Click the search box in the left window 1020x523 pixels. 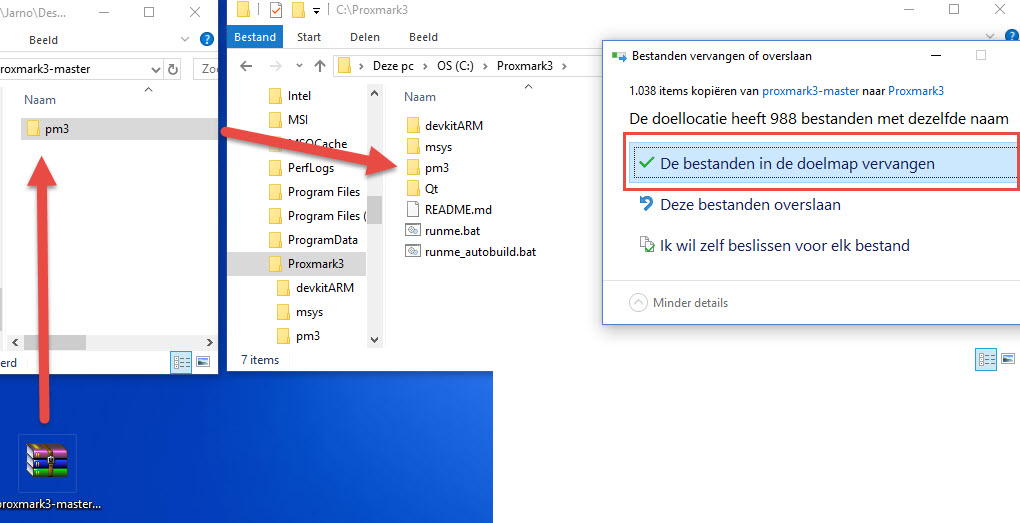coord(206,69)
